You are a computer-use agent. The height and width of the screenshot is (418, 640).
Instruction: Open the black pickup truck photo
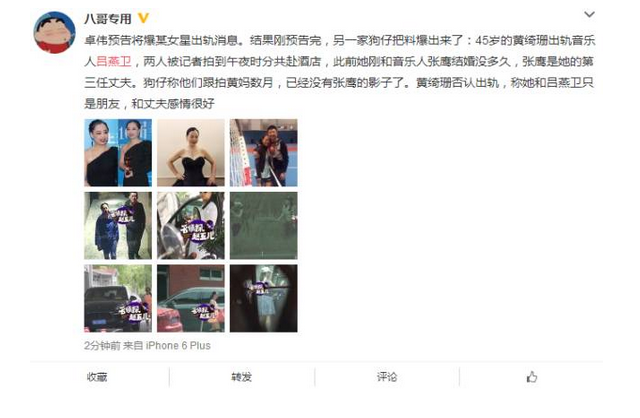click(x=118, y=298)
